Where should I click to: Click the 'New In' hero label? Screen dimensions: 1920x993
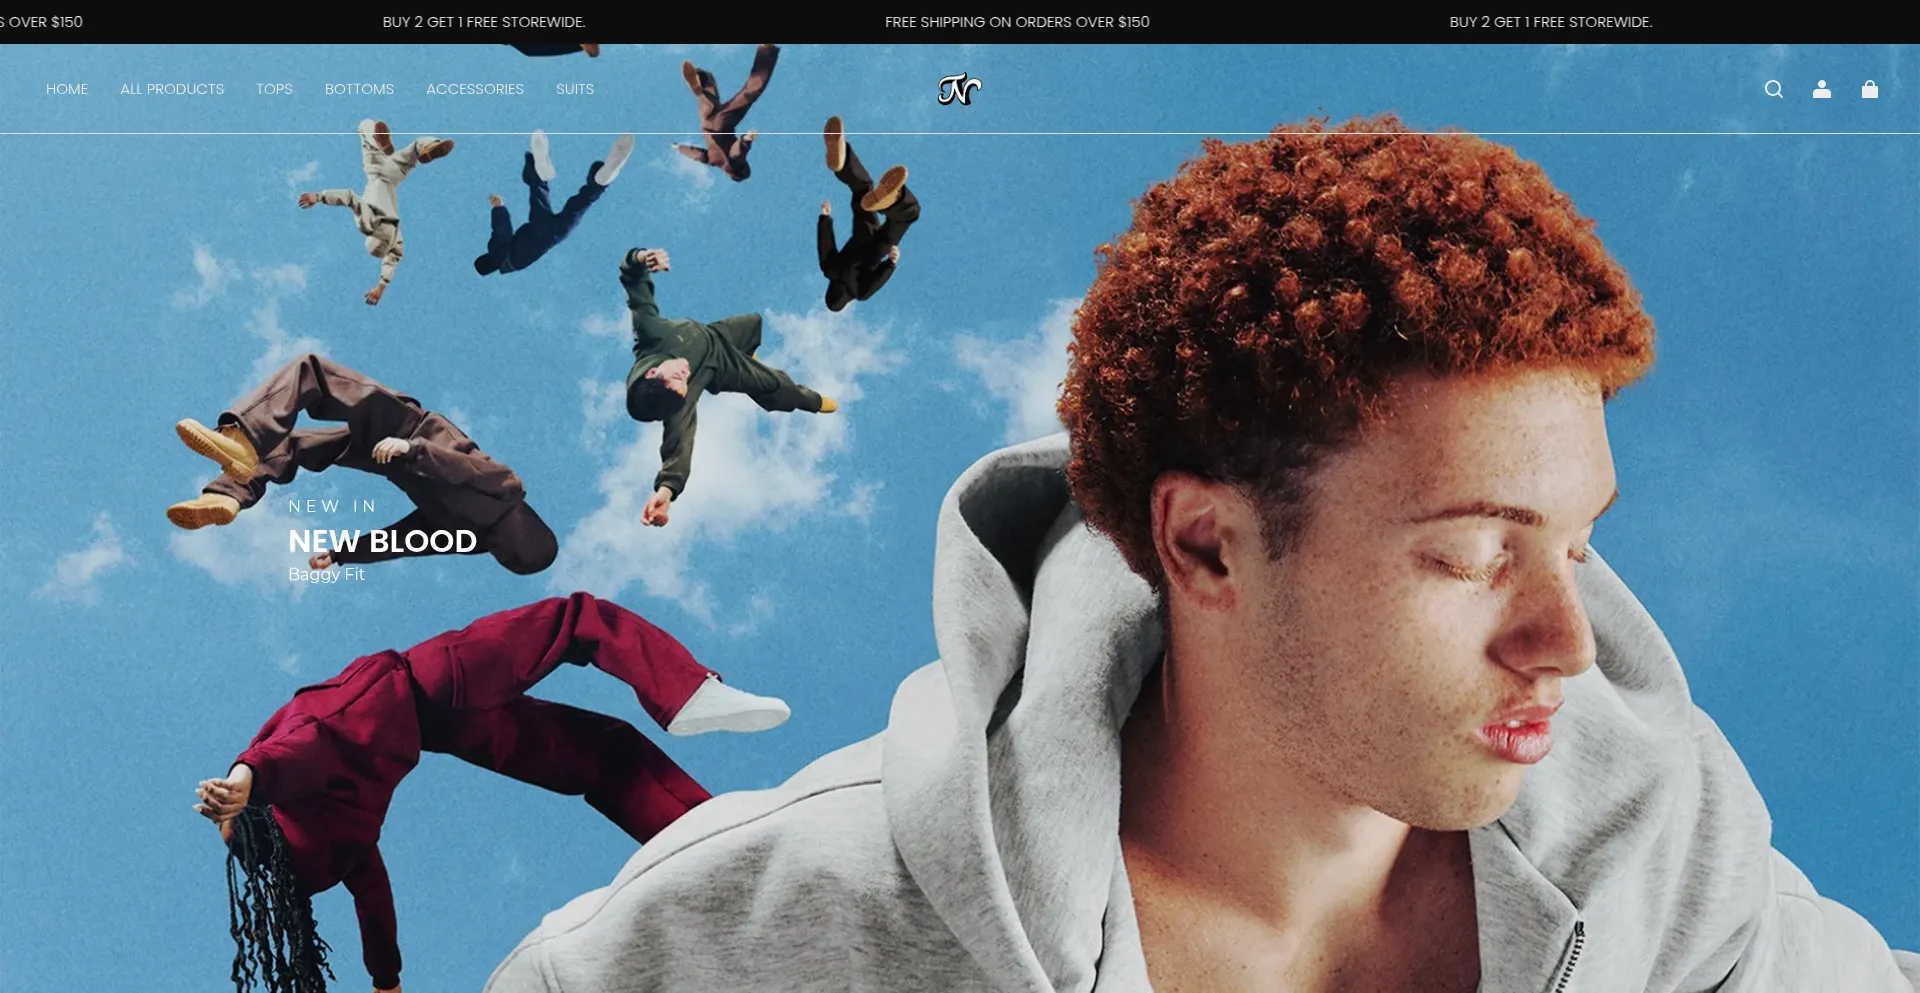332,507
